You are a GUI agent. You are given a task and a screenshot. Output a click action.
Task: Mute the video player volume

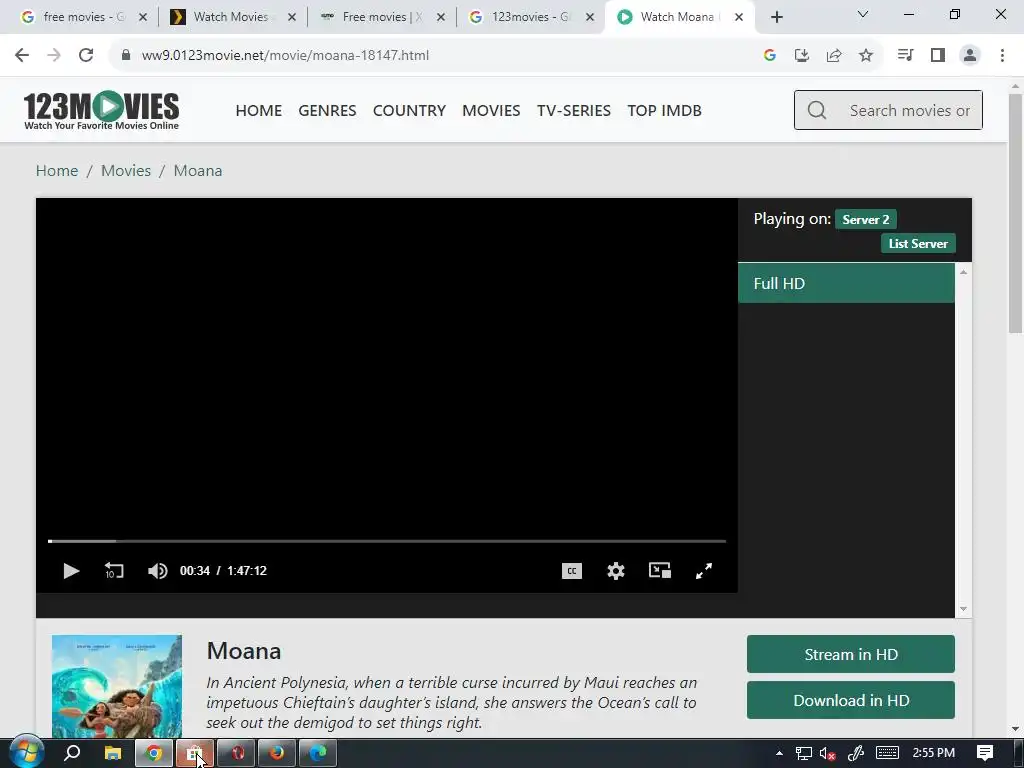pyautogui.click(x=157, y=571)
